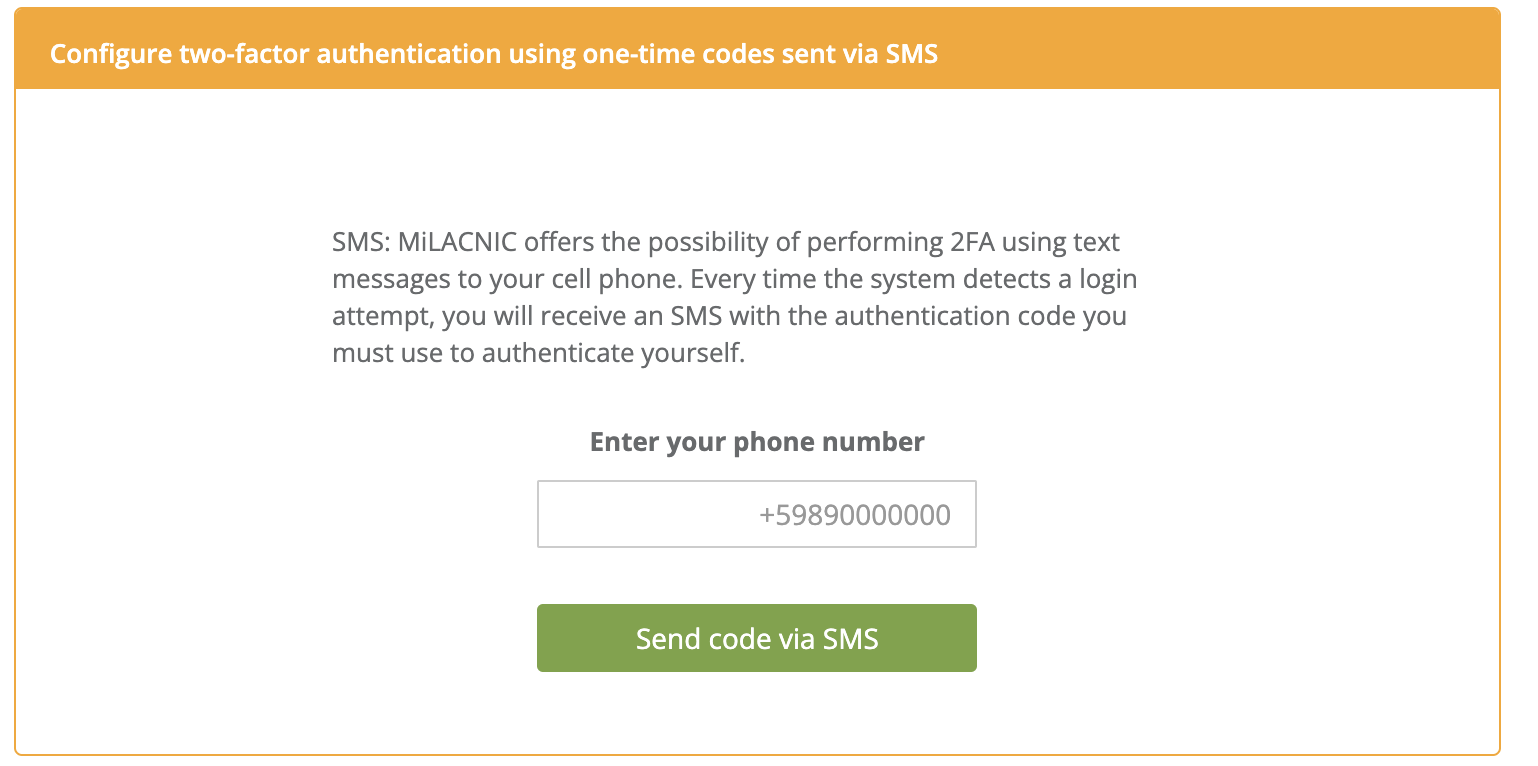Click the +59890000000 placeholder text
1538x766 pixels.
point(855,515)
